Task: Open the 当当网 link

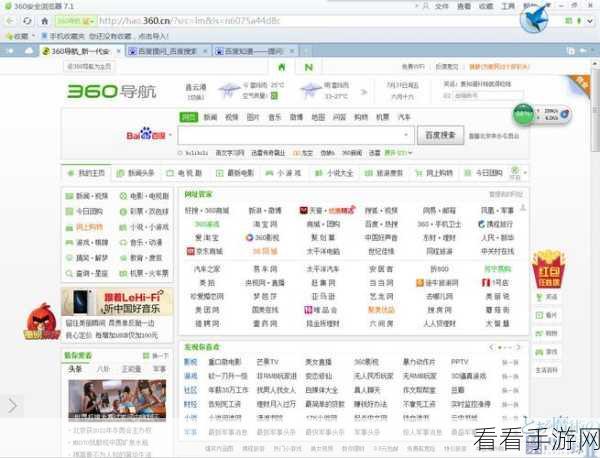Action: pyautogui.click(x=381, y=283)
